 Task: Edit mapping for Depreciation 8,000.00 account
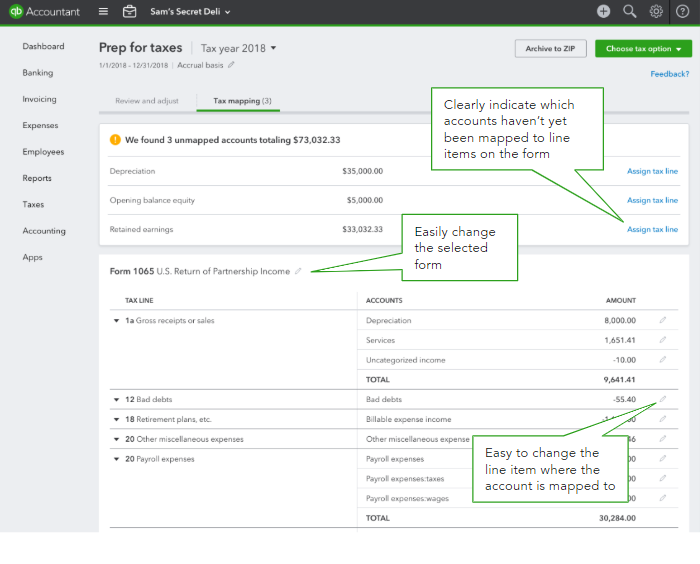(x=663, y=320)
